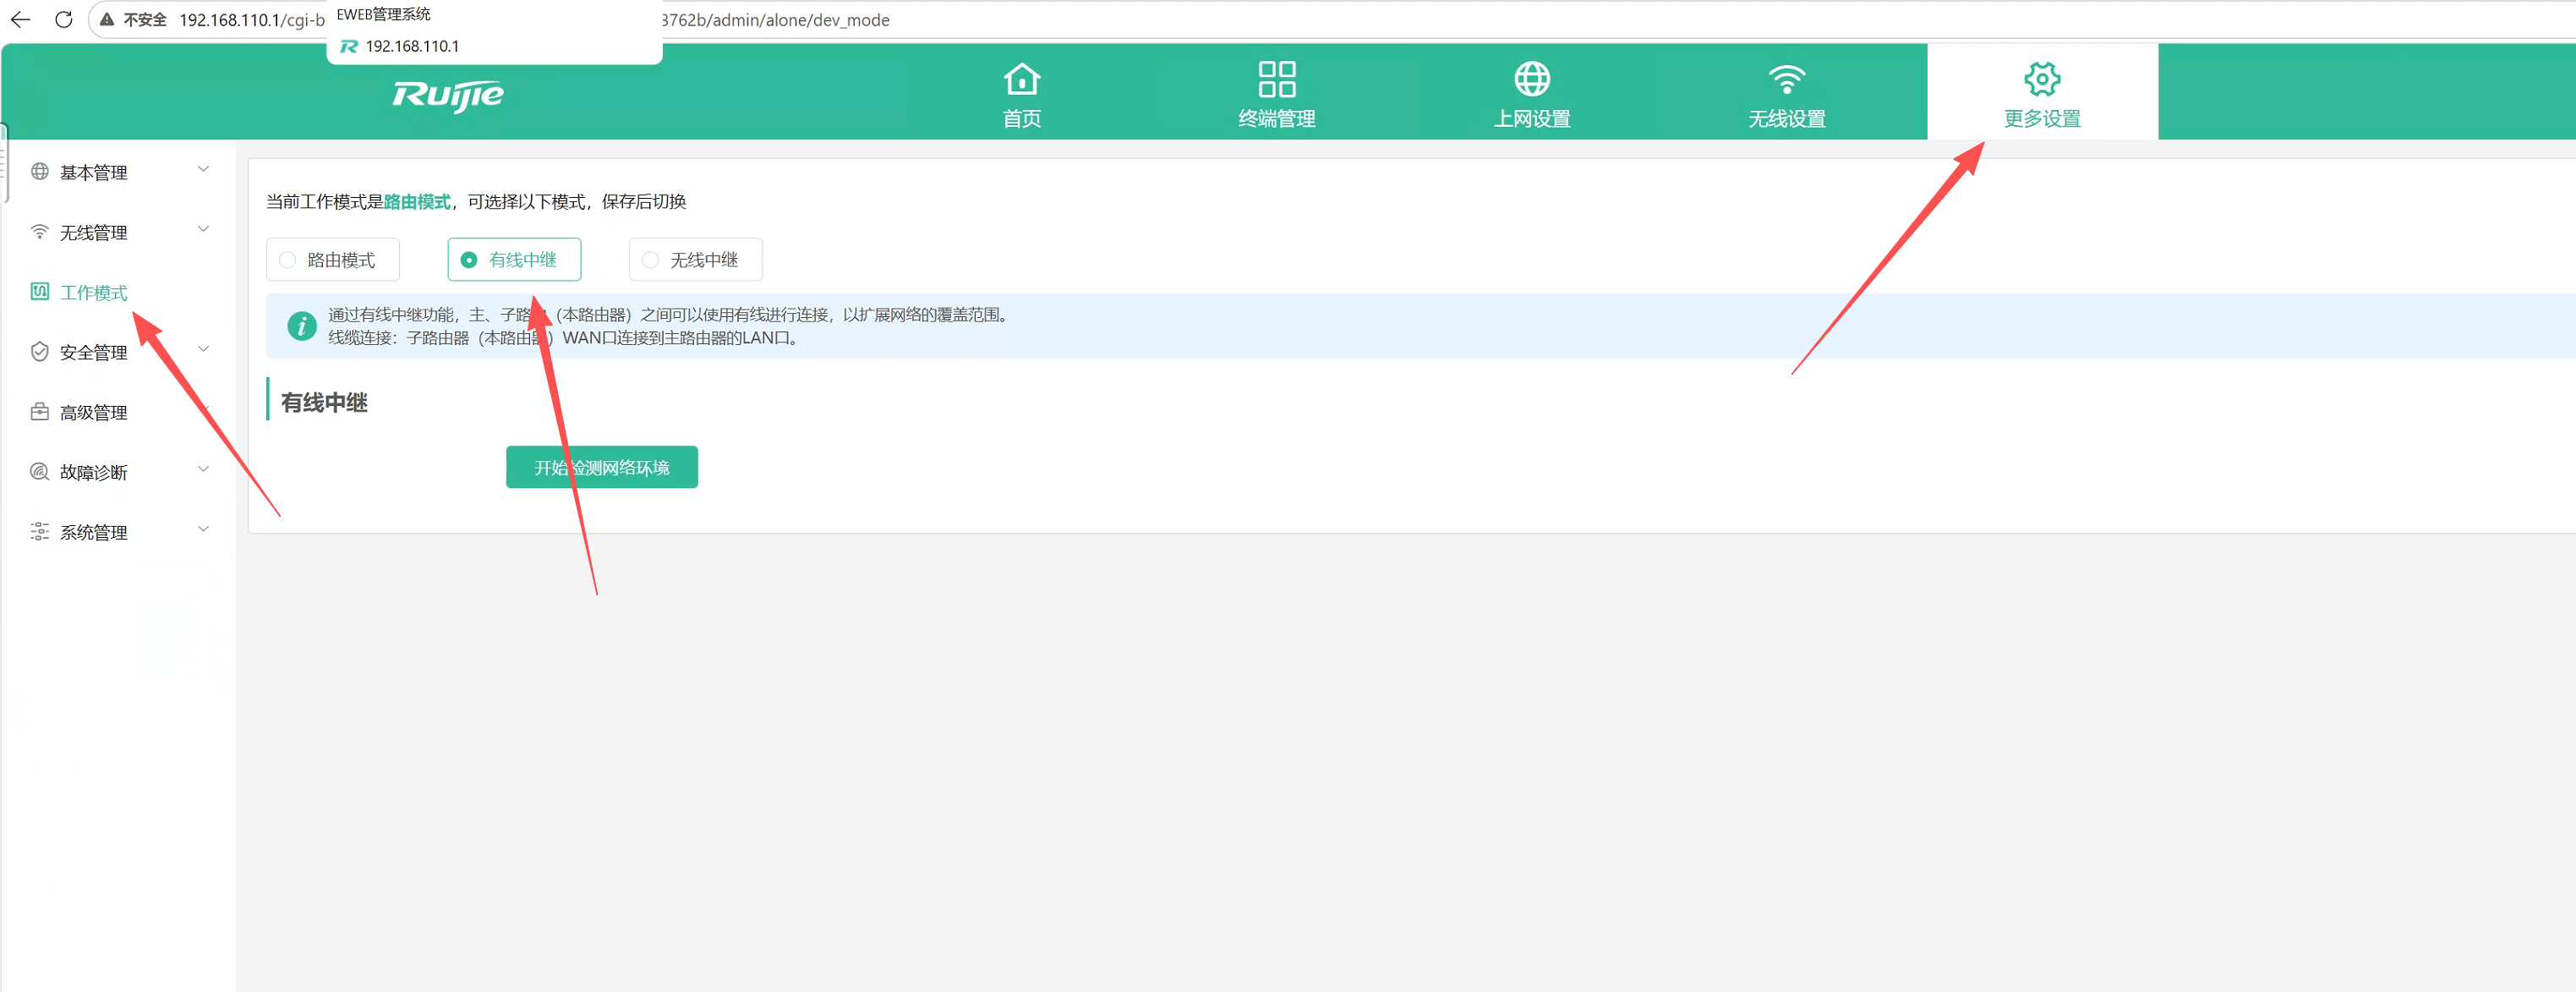
Task: Click the browser back arrow
Action: [20, 19]
